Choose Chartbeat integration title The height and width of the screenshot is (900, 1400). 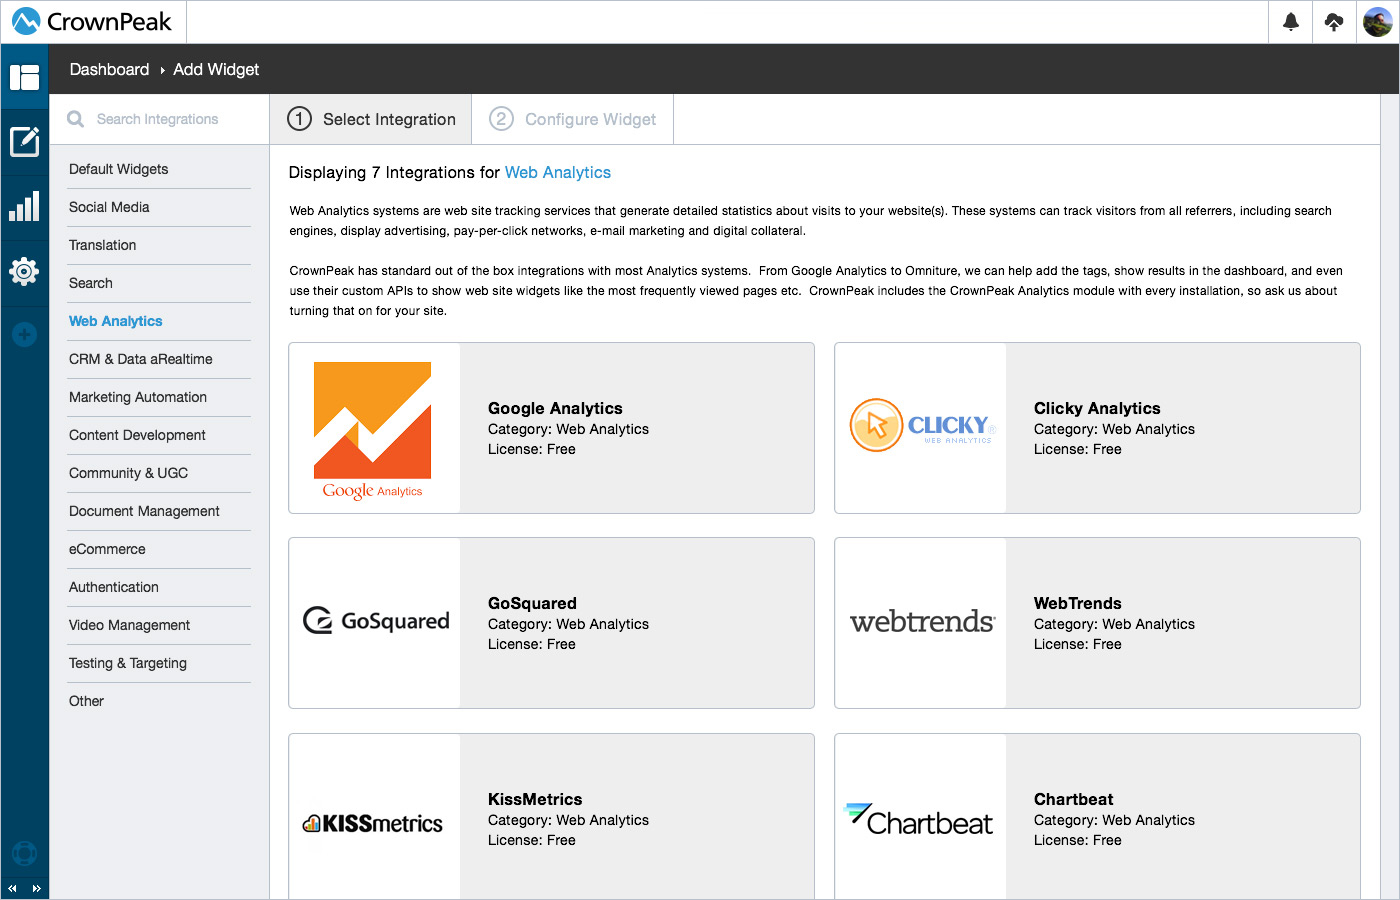point(1073,799)
